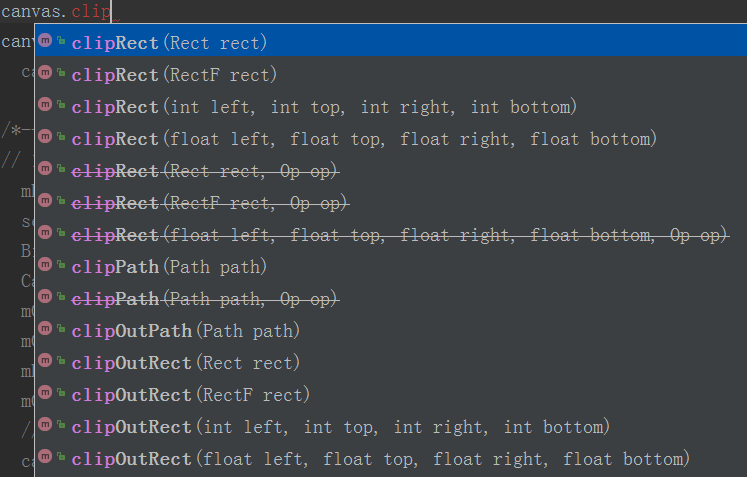Image resolution: width=747 pixels, height=477 pixels.
Task: Select deprecated clipRect(Rect rect, Op op)
Action: (391, 171)
